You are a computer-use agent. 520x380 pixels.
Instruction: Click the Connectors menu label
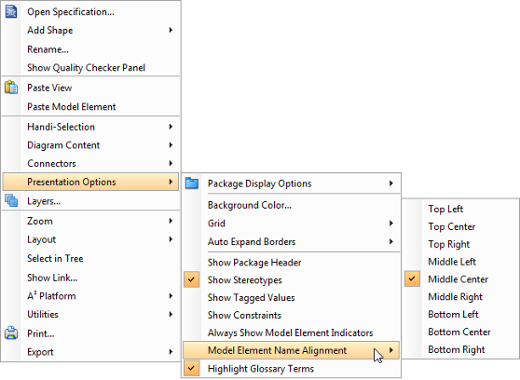(52, 163)
